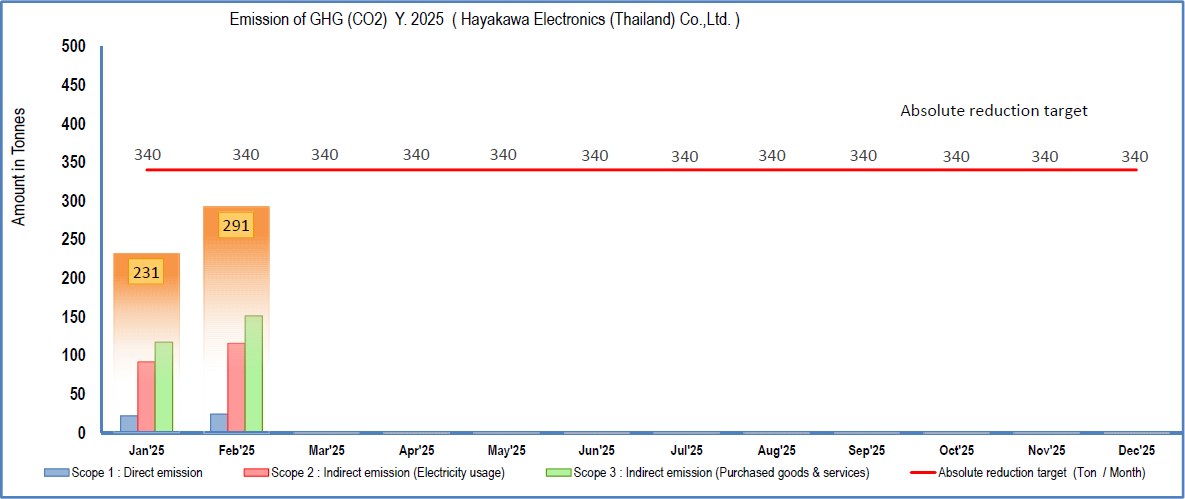
Task: Click the red absolute reduction target line
Action: (x=641, y=170)
